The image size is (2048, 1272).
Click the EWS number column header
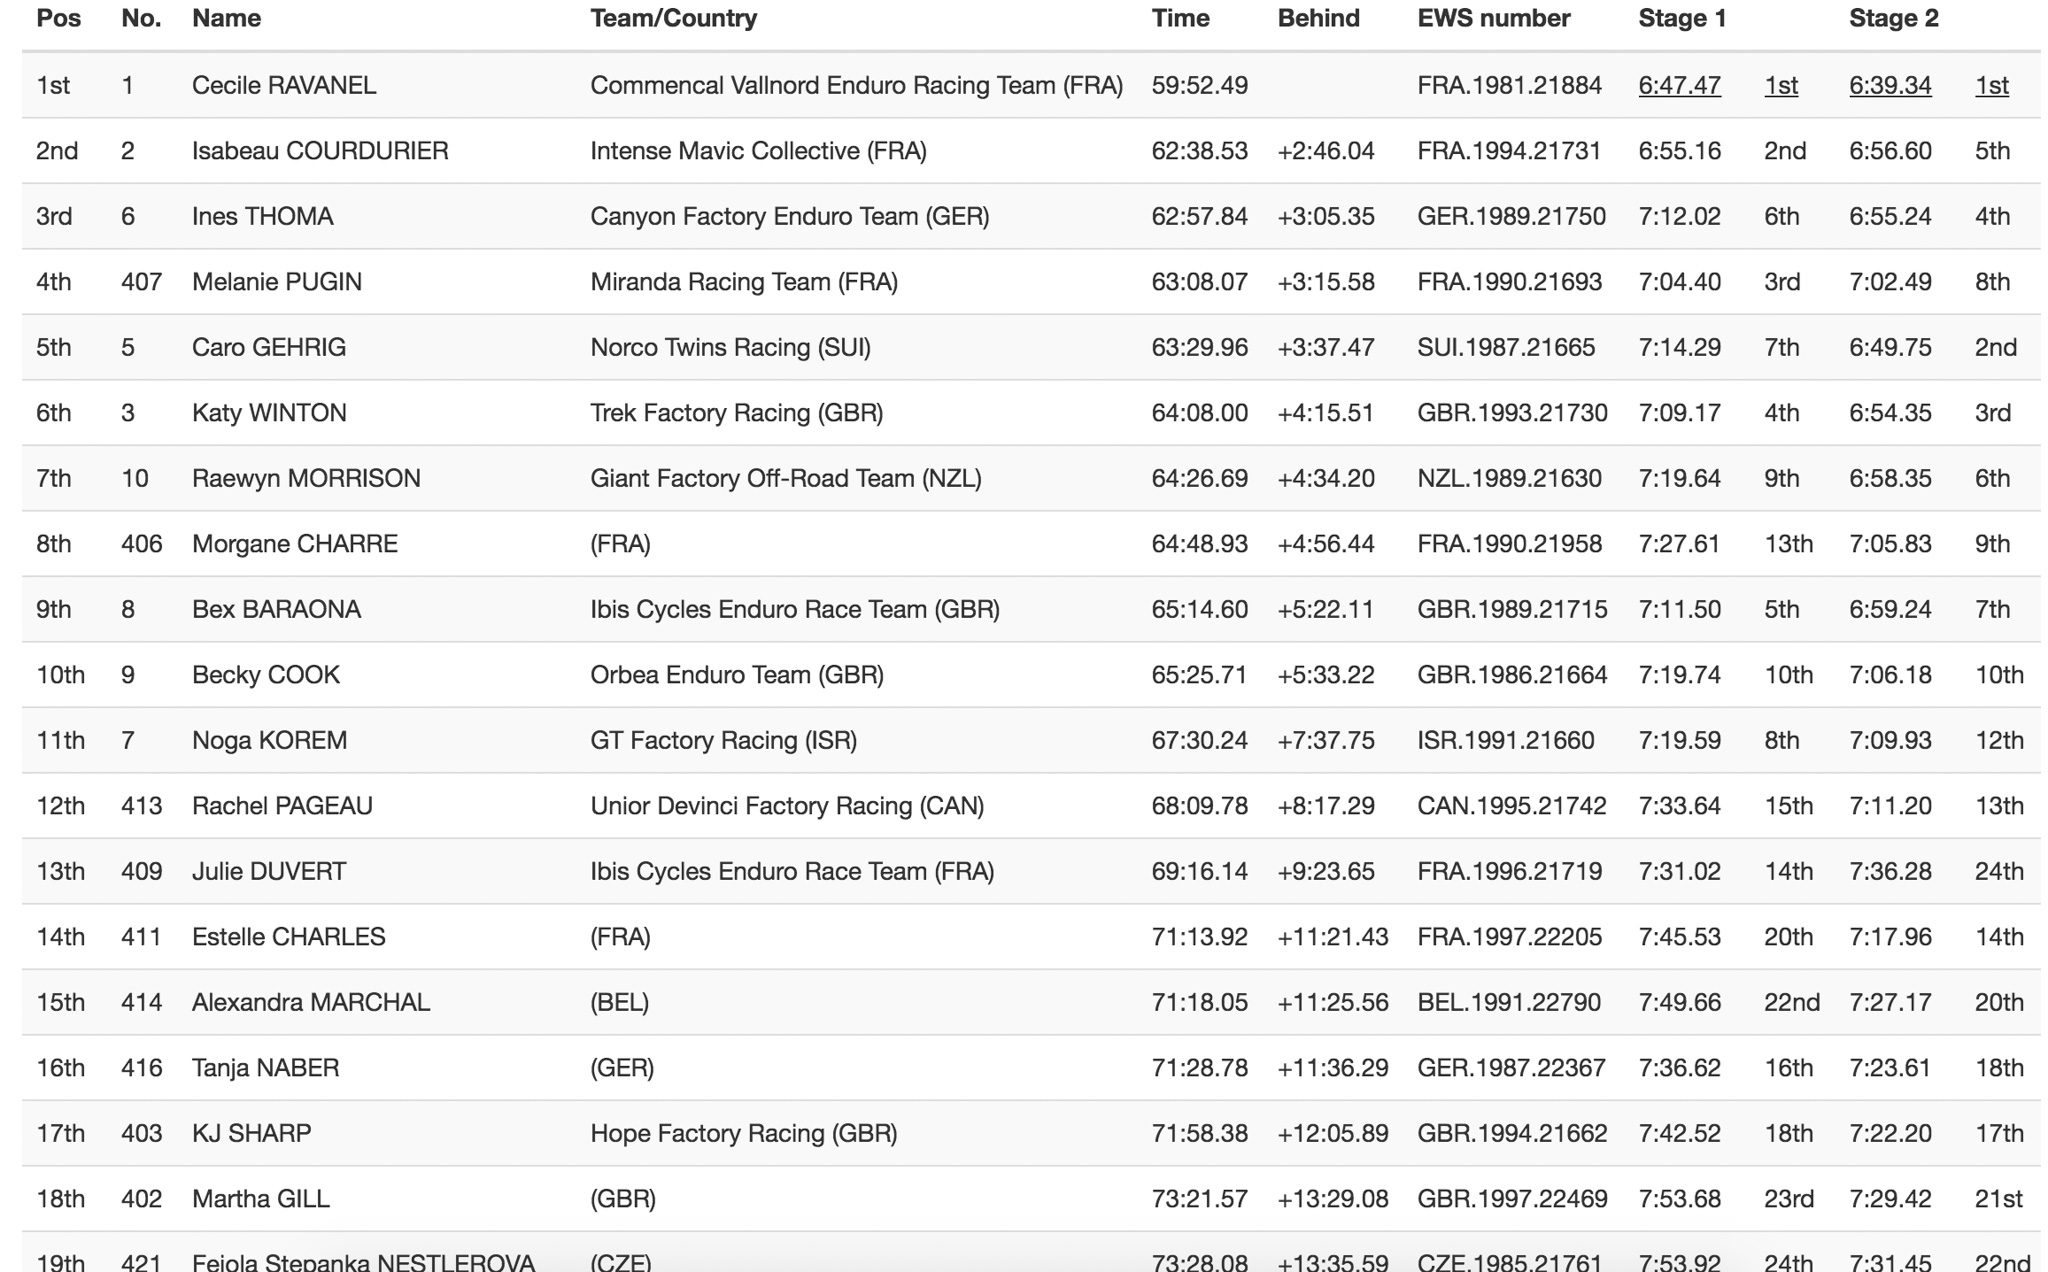click(1493, 19)
